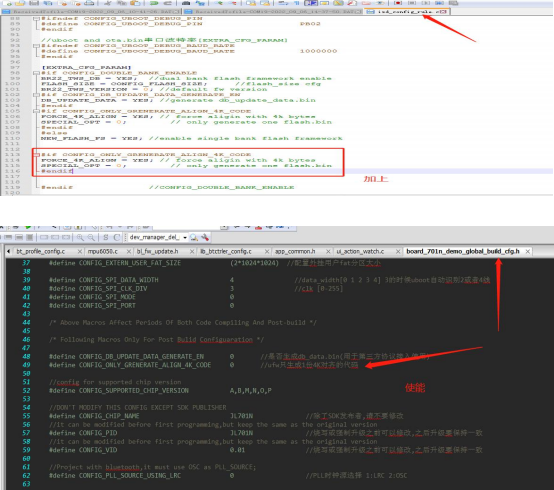Collapse fold marker at line 88 CONFIG_UBOOT_DEBUG_PIN
Image resolution: width=554 pixels, height=490 pixels.
point(36,18)
